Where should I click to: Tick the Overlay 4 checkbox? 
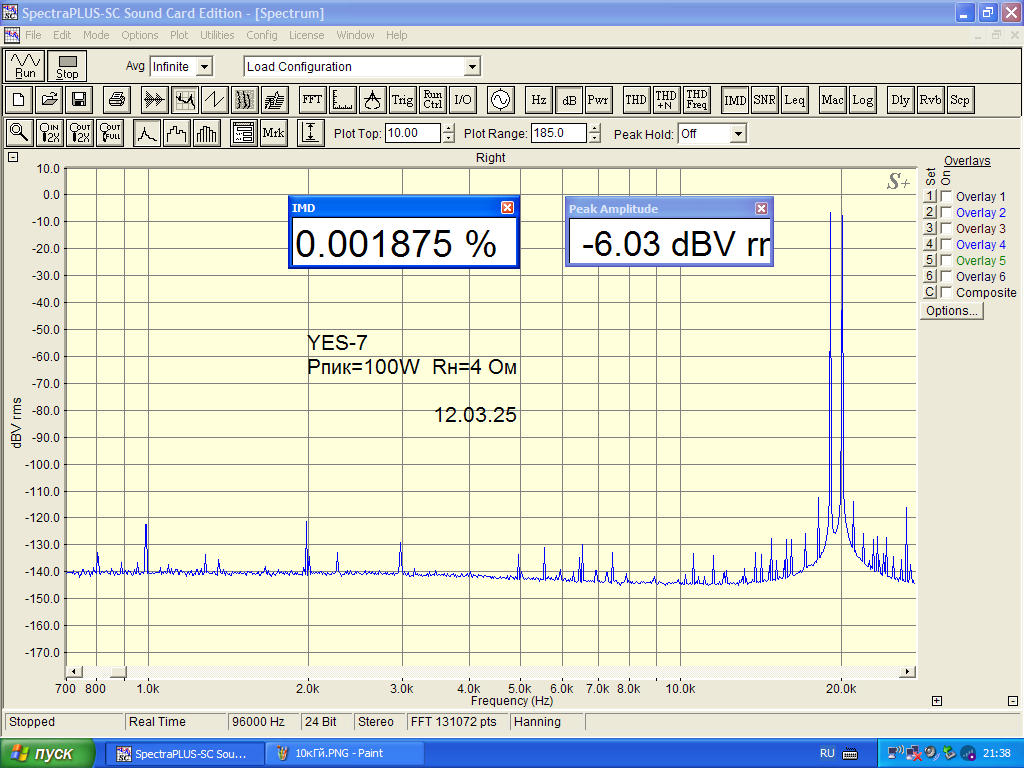(946, 245)
